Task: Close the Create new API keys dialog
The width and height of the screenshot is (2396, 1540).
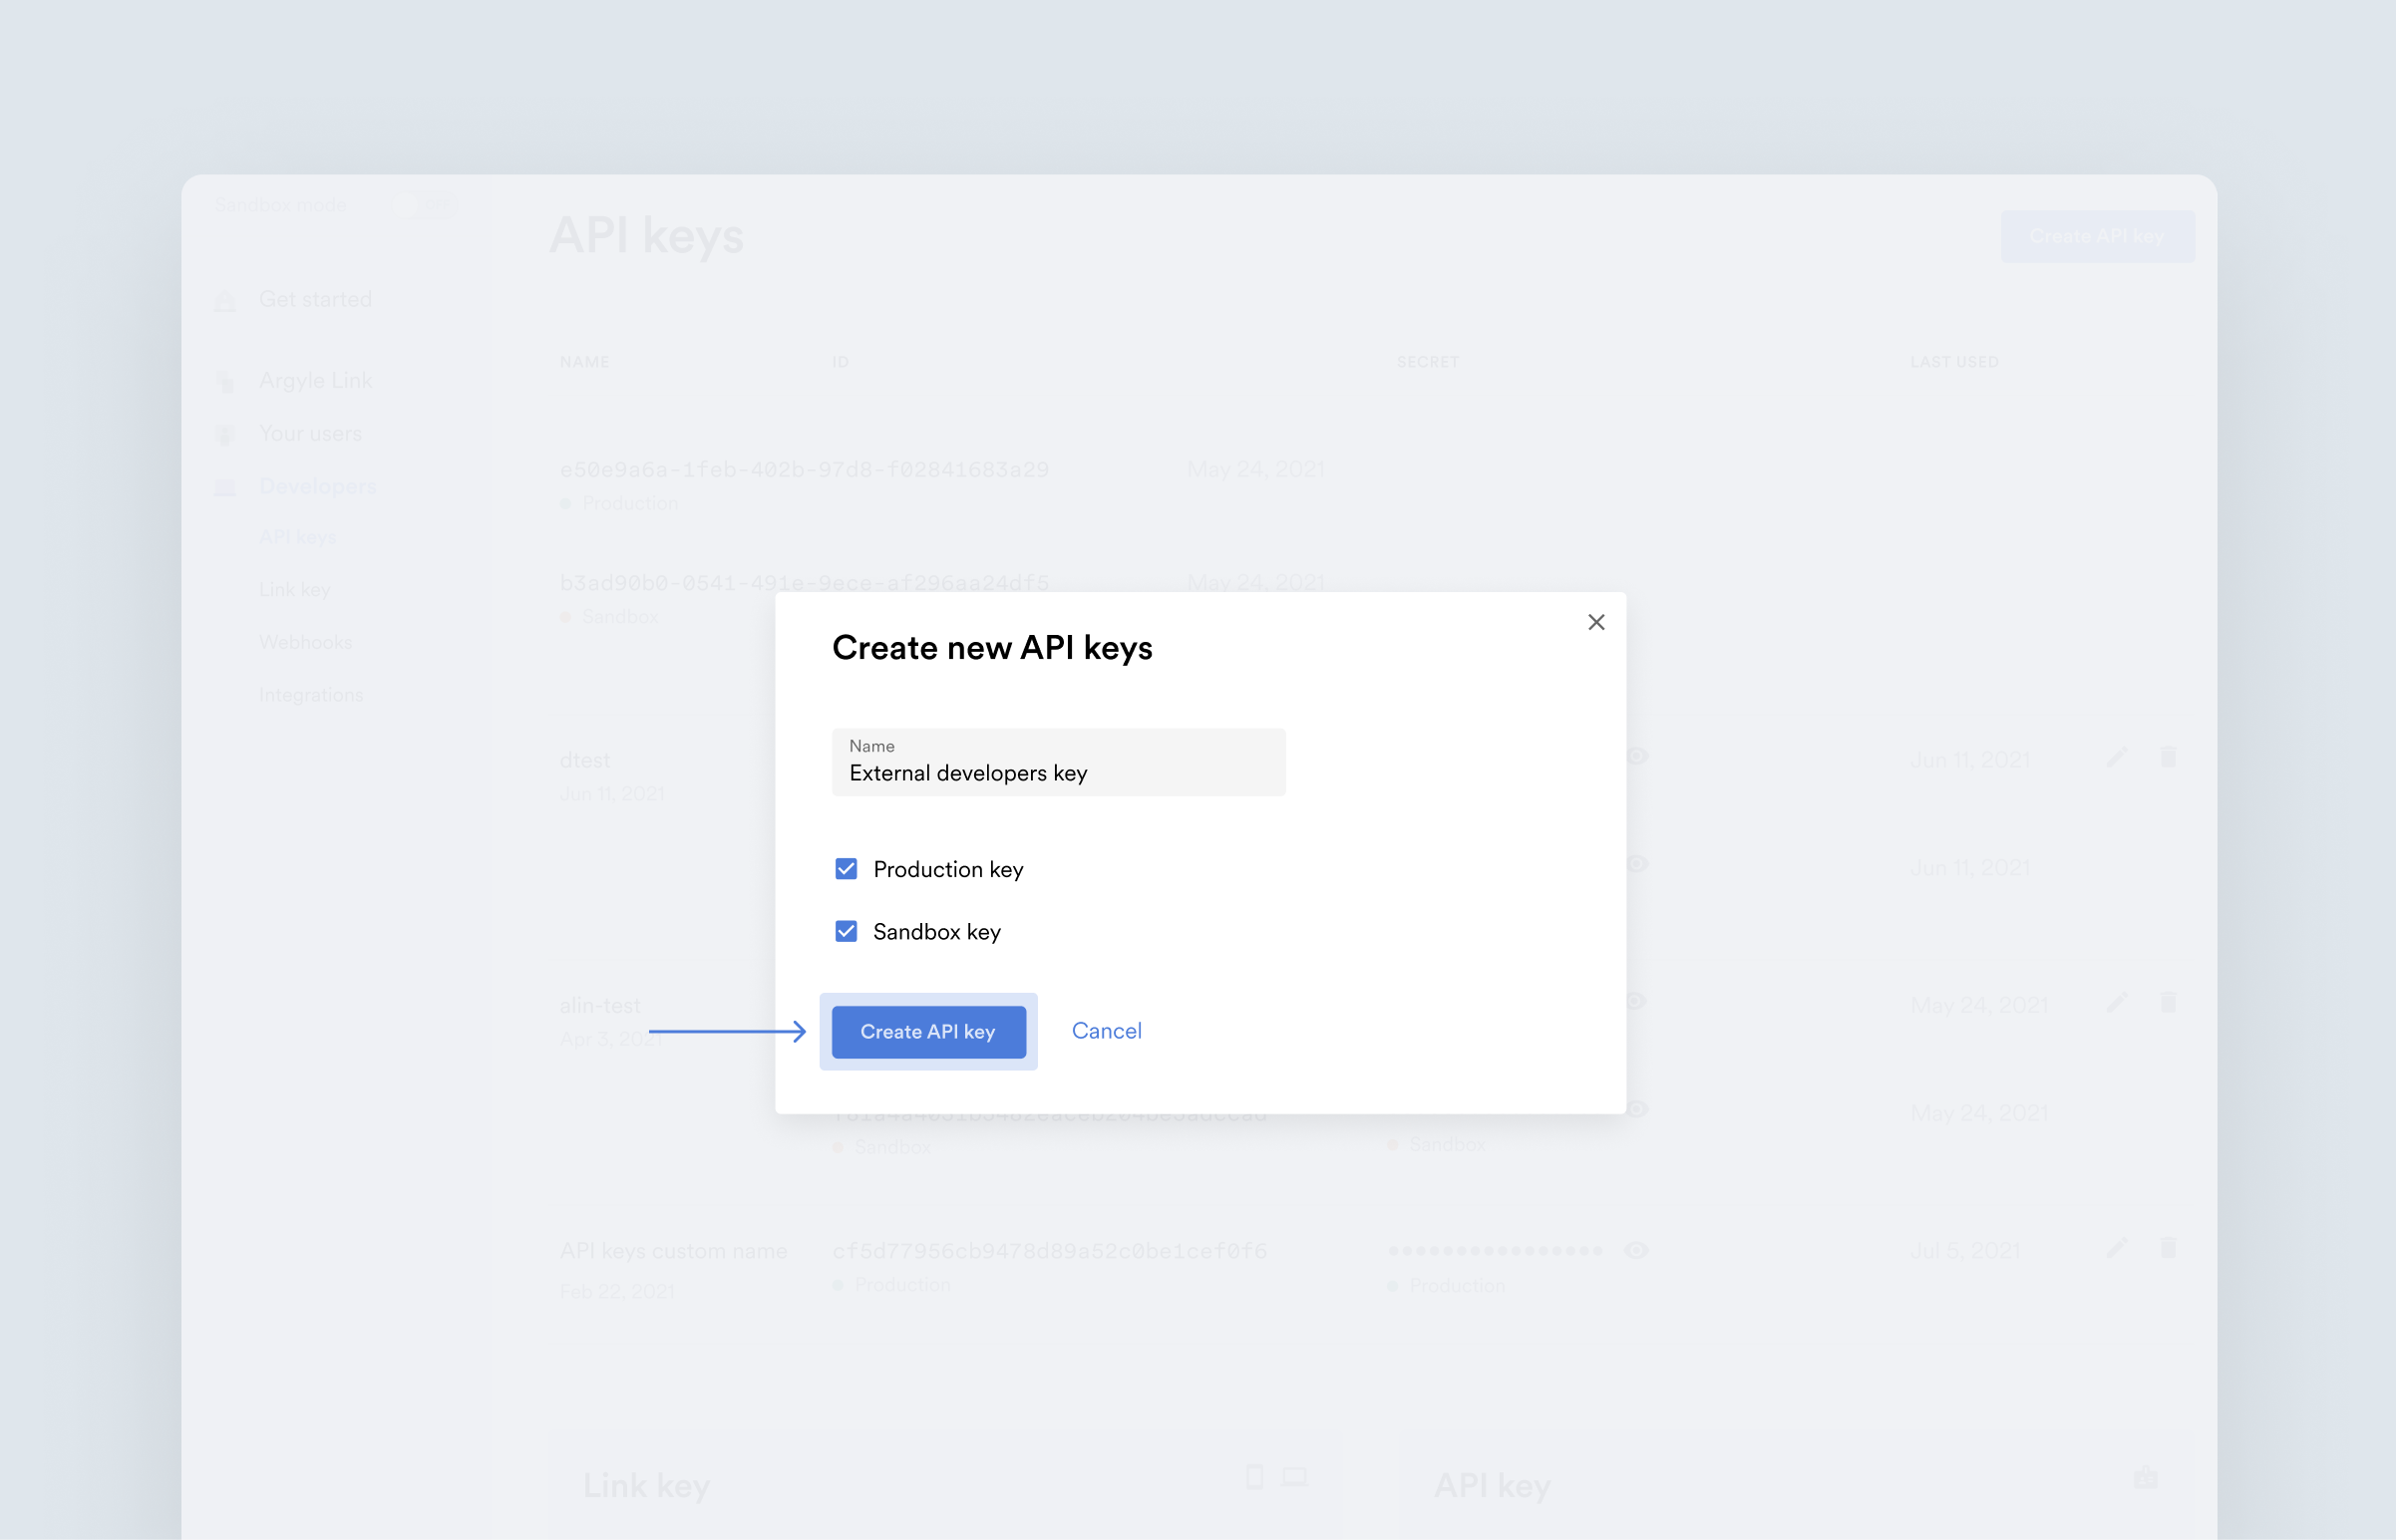Action: [x=1594, y=623]
